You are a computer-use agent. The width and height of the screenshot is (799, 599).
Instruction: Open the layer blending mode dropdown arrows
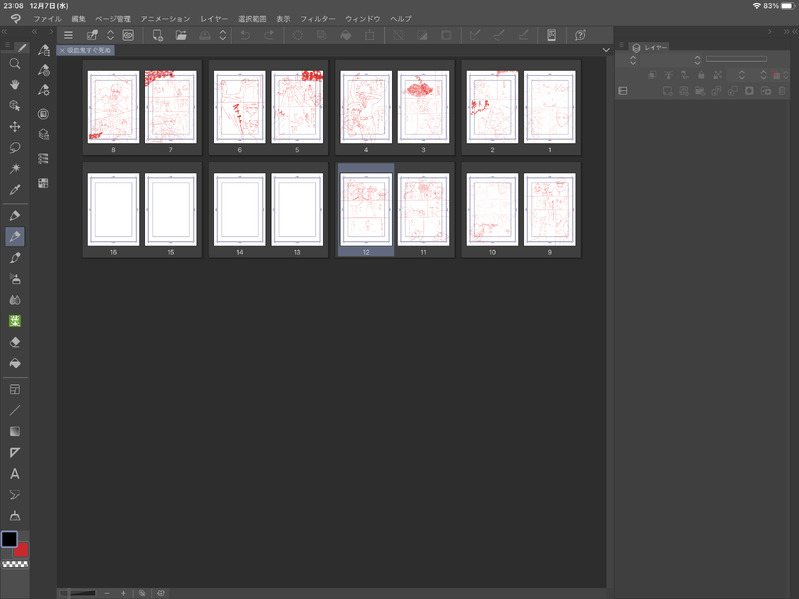point(633,60)
